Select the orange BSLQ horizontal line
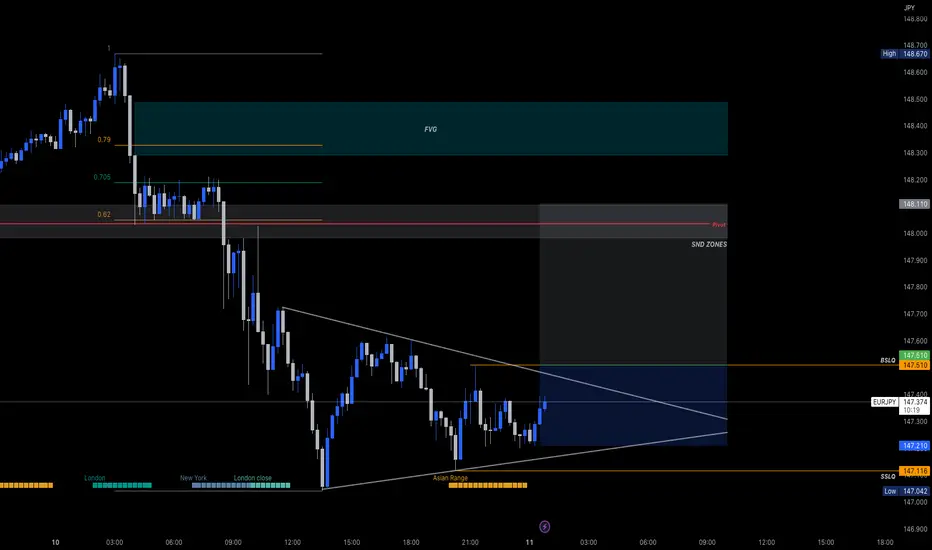932x550 pixels. click(684, 365)
